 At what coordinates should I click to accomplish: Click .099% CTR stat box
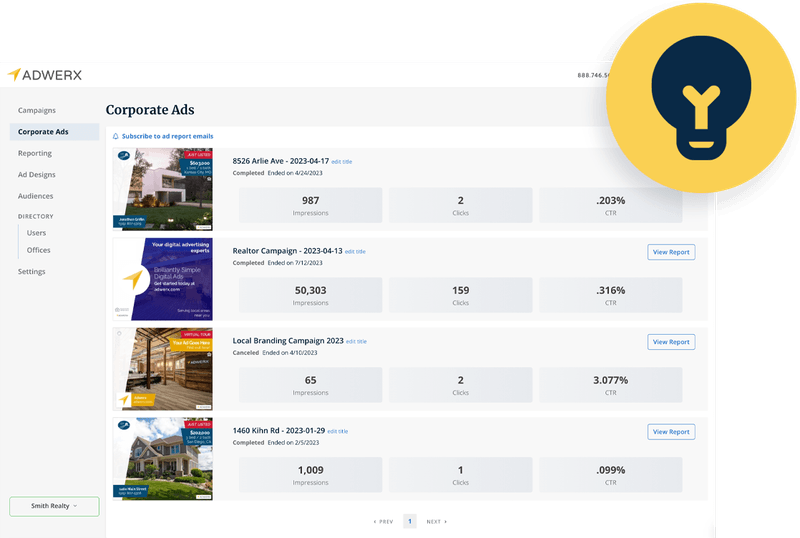point(610,475)
